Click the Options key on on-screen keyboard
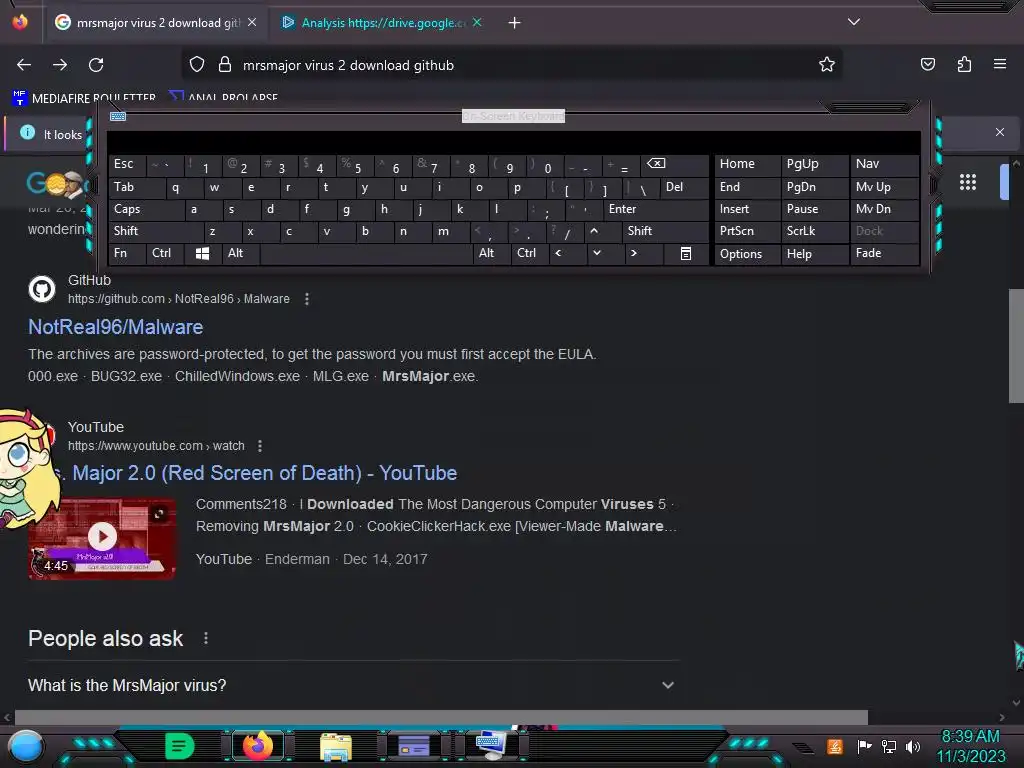 (x=747, y=254)
